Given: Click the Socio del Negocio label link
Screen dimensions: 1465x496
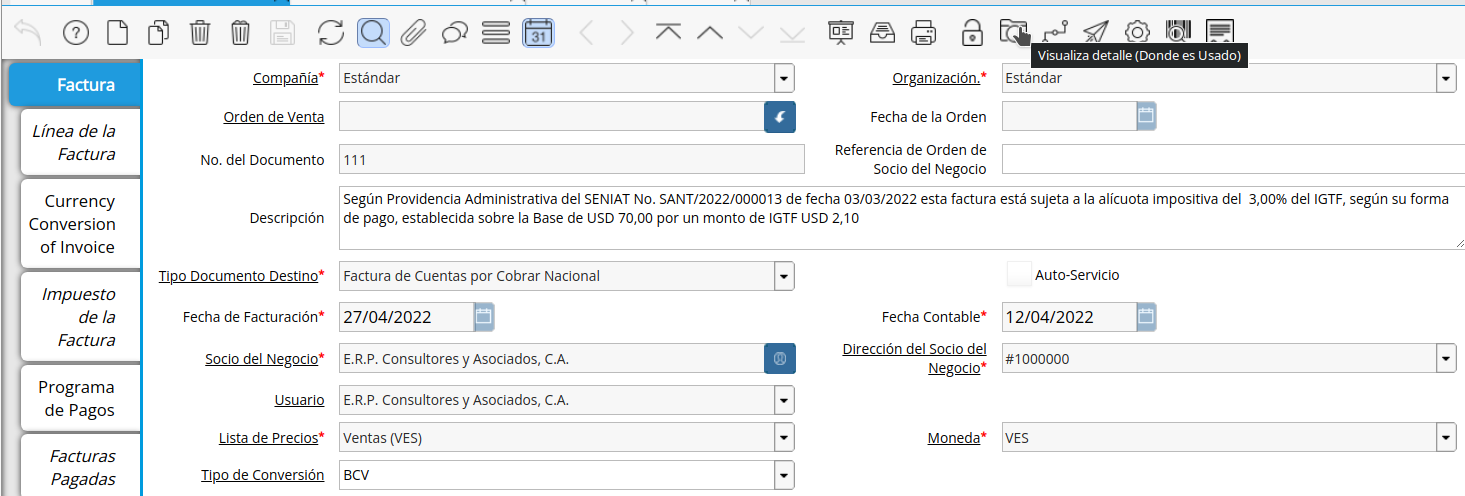Looking at the screenshot, I should pos(264,359).
